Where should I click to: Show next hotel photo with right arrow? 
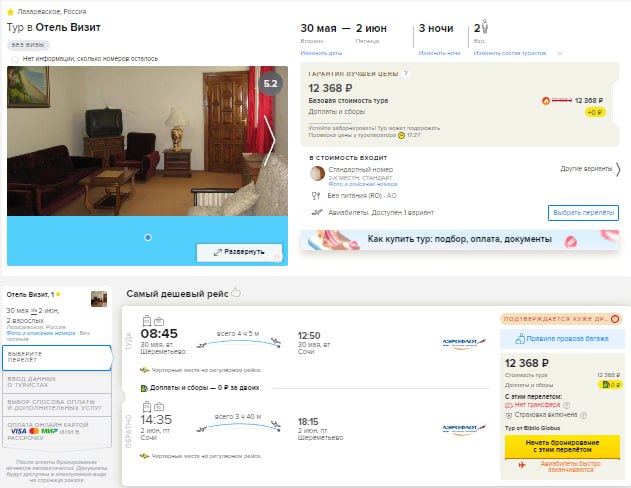(270, 141)
